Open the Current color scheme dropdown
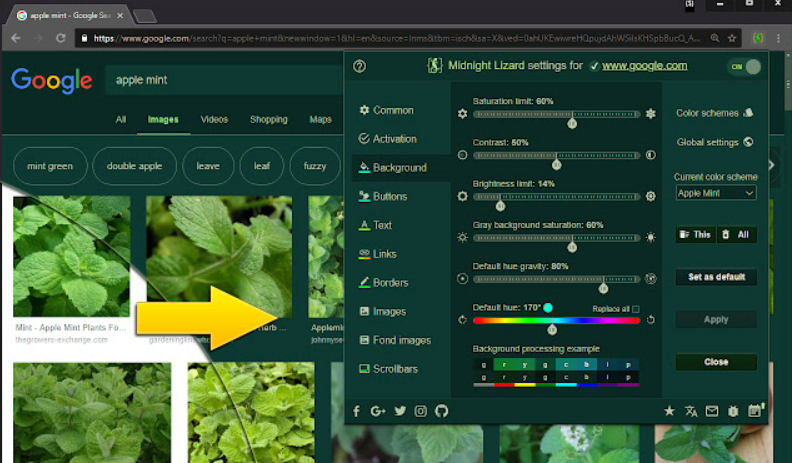 715,192
